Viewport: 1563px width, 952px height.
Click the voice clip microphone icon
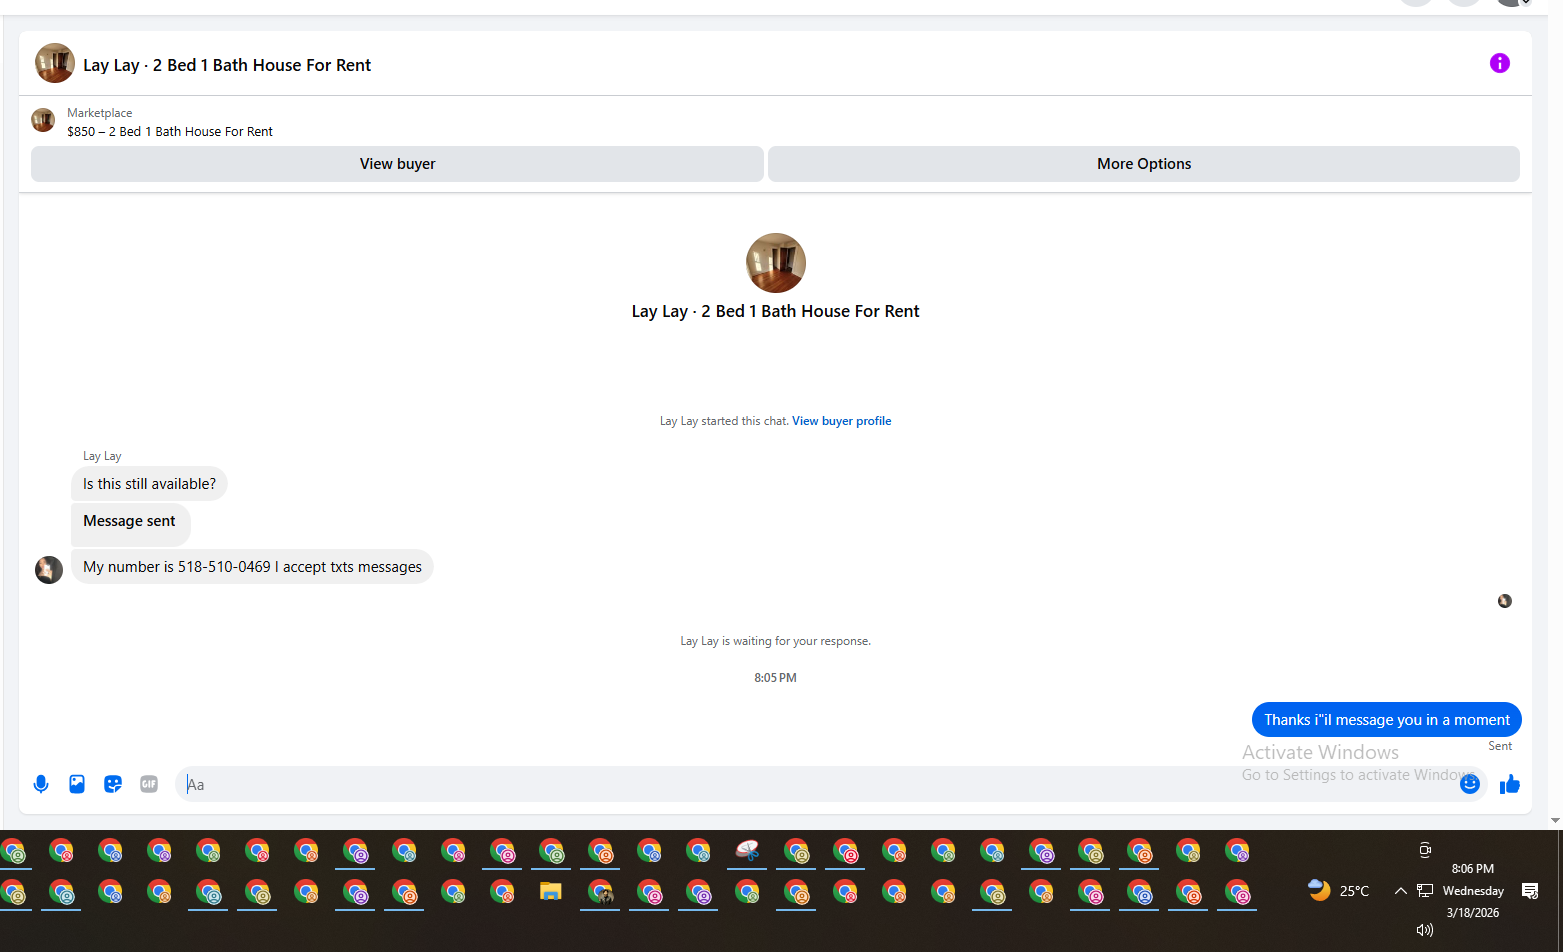tap(41, 784)
